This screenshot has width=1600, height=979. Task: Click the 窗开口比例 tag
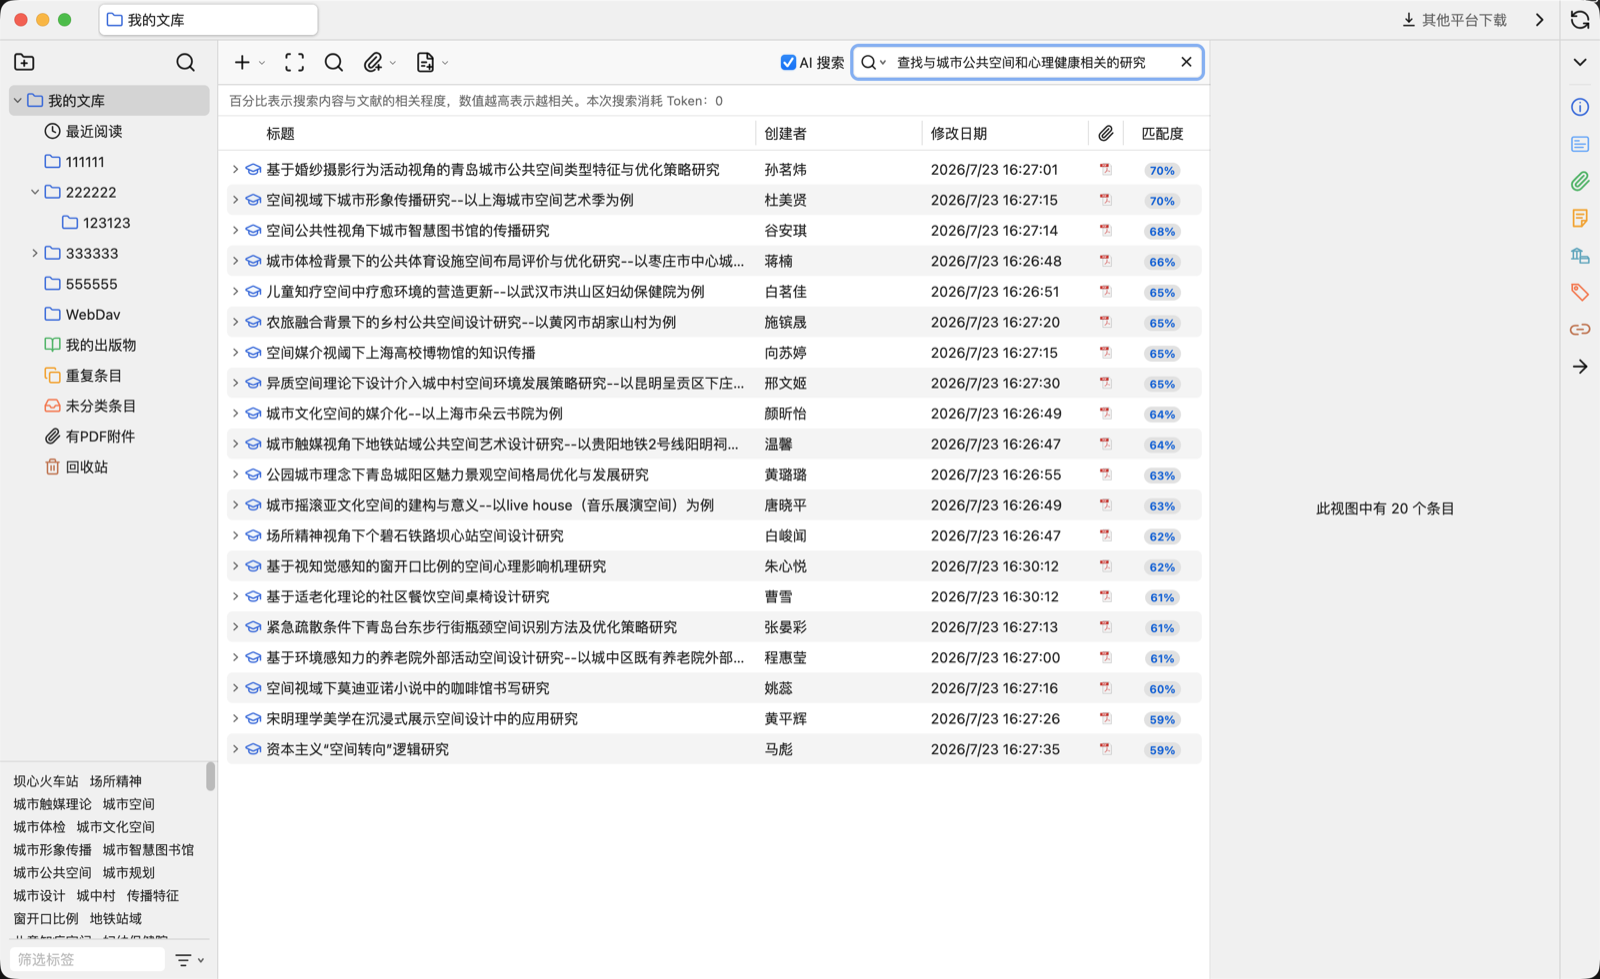46,919
